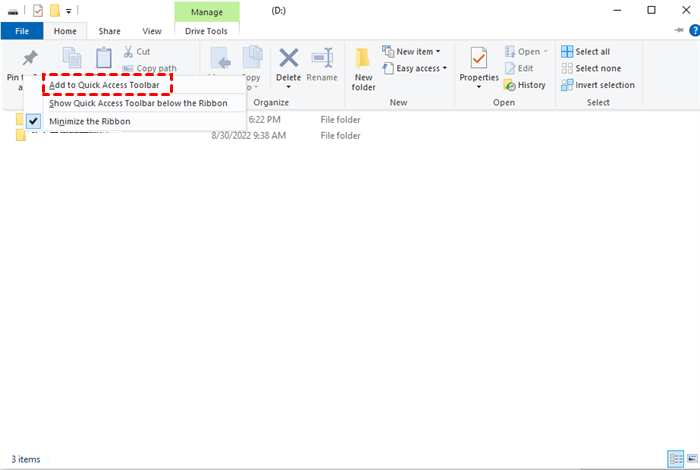Click the Copy path button

pos(150,68)
